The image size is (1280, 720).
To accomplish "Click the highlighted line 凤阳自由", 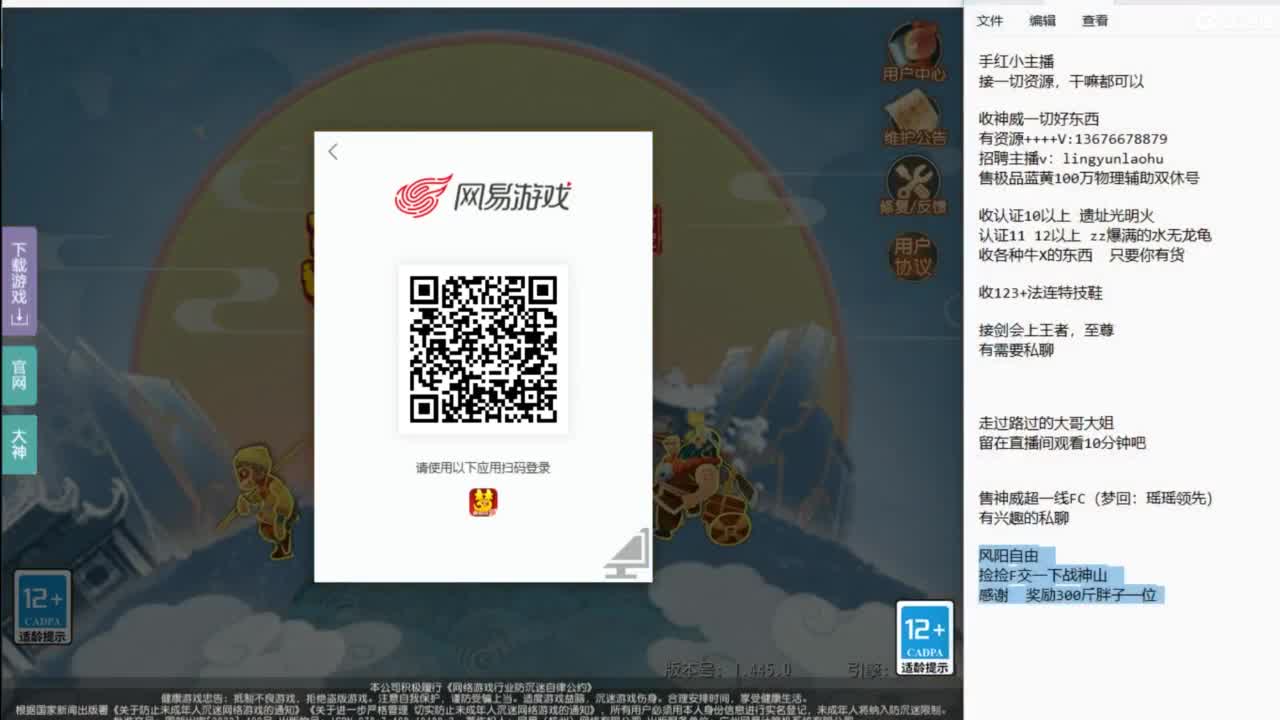I will (1008, 556).
